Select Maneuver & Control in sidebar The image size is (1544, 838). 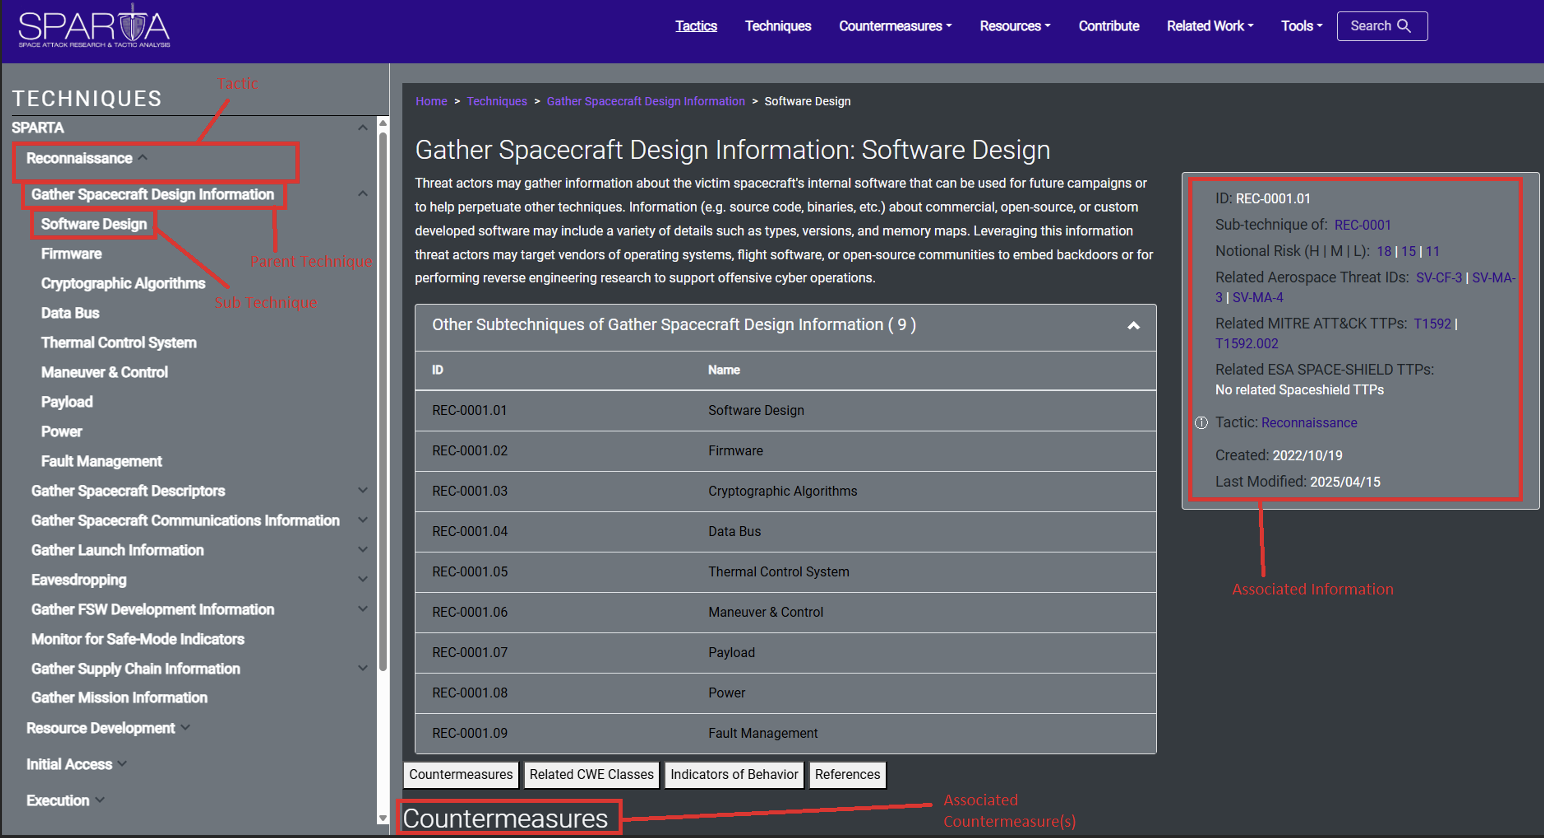pyautogui.click(x=104, y=372)
